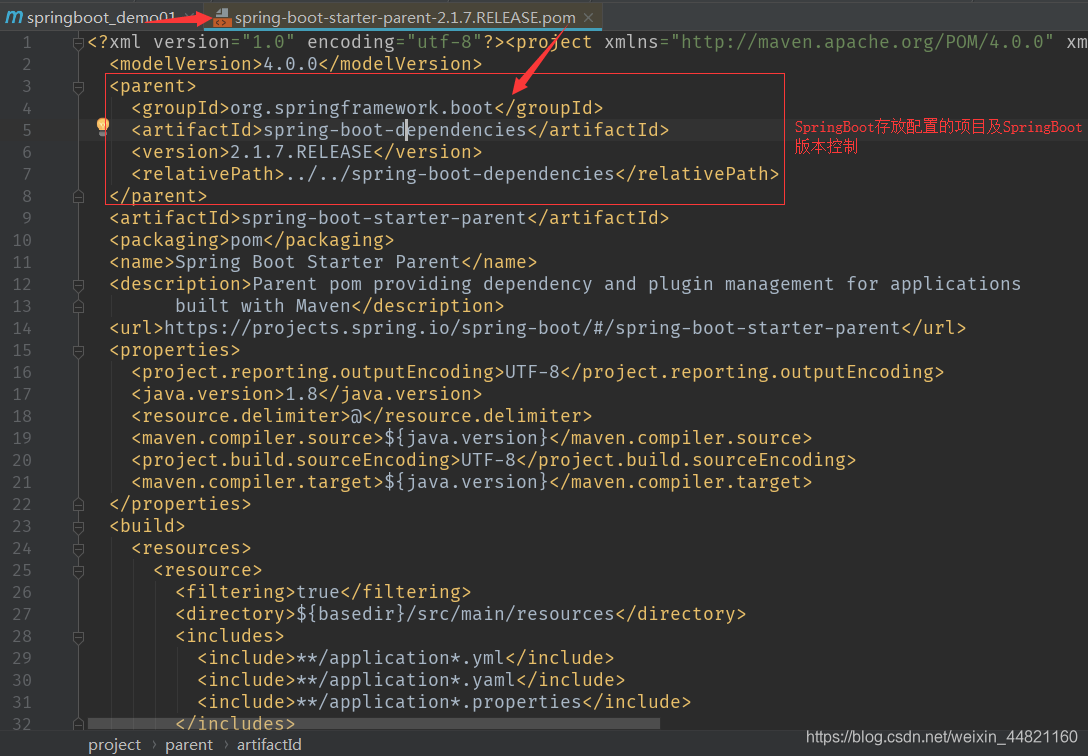Close the spring-boot-starter-parent-2.1.7.RELEASE.pom tab

coord(588,17)
